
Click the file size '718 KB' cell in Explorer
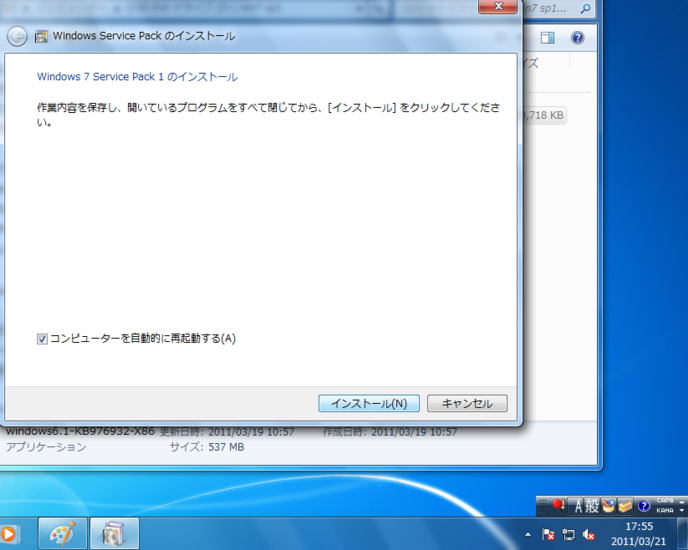coord(544,115)
